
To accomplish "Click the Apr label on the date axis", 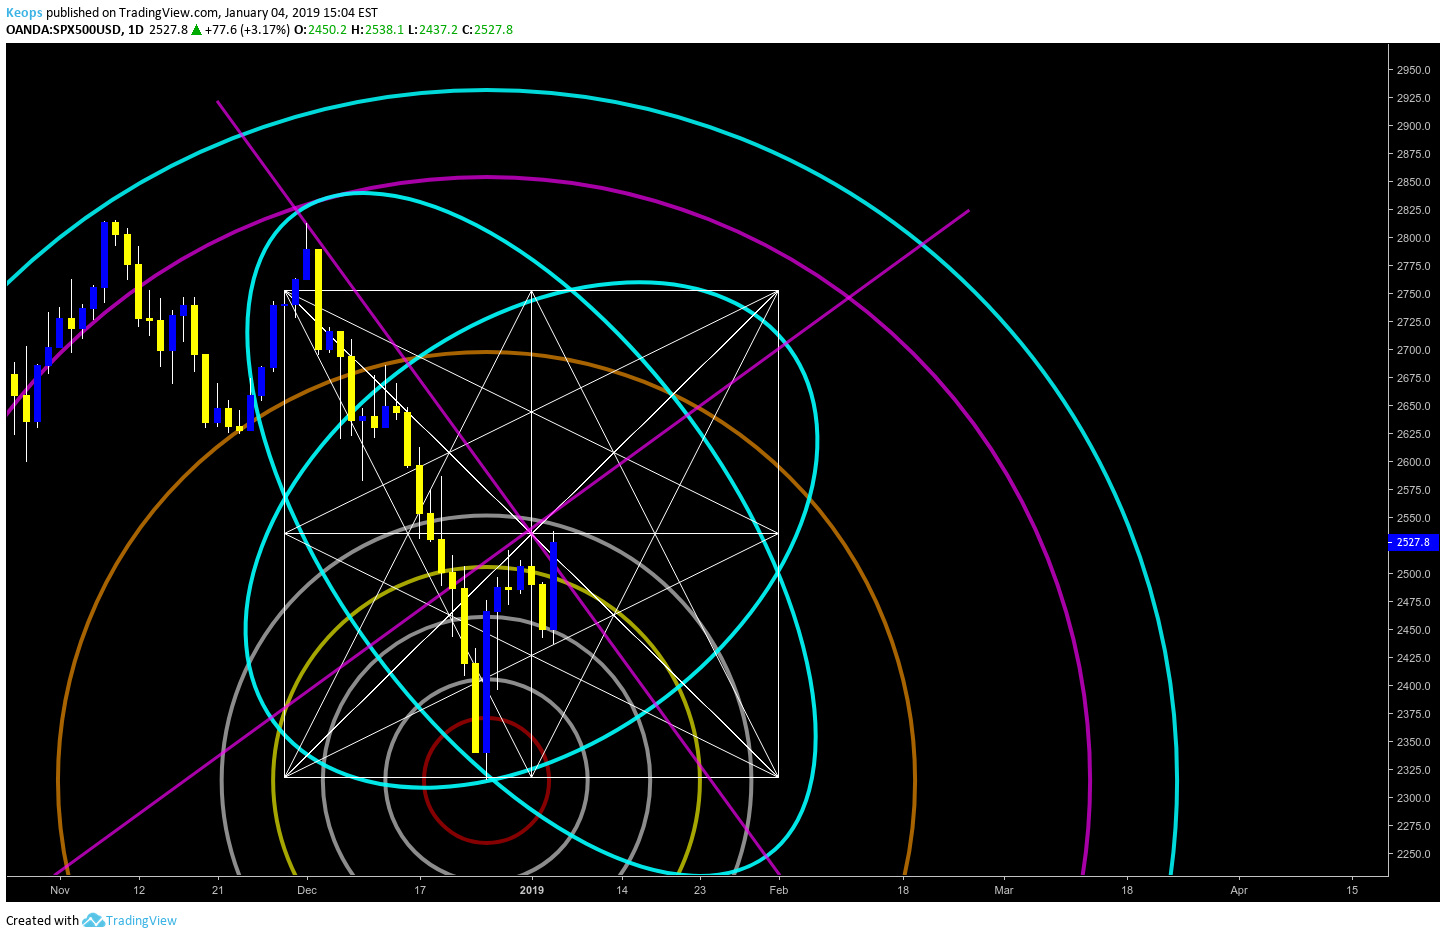I will point(1239,890).
